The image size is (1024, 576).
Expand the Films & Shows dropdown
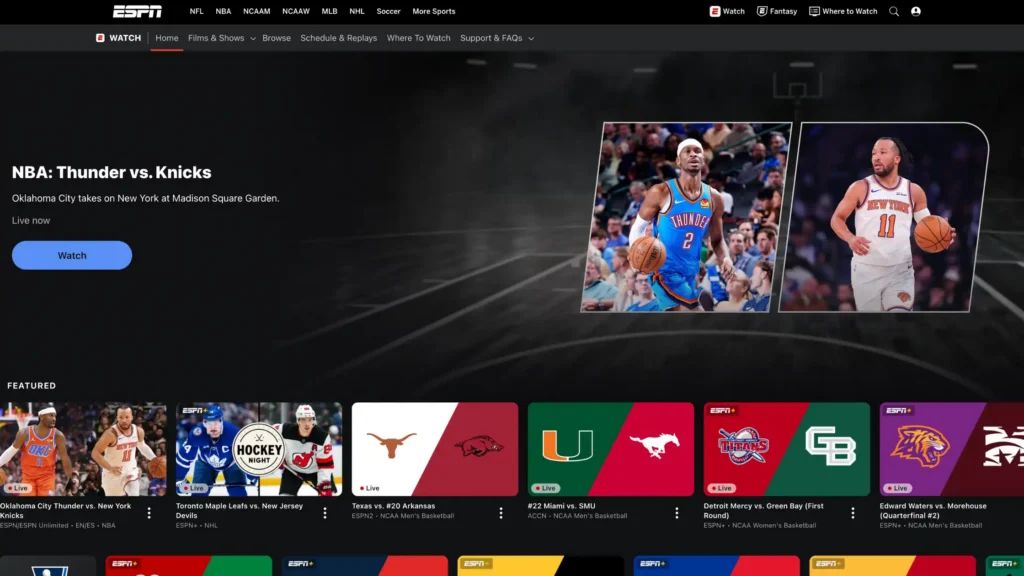pos(221,38)
